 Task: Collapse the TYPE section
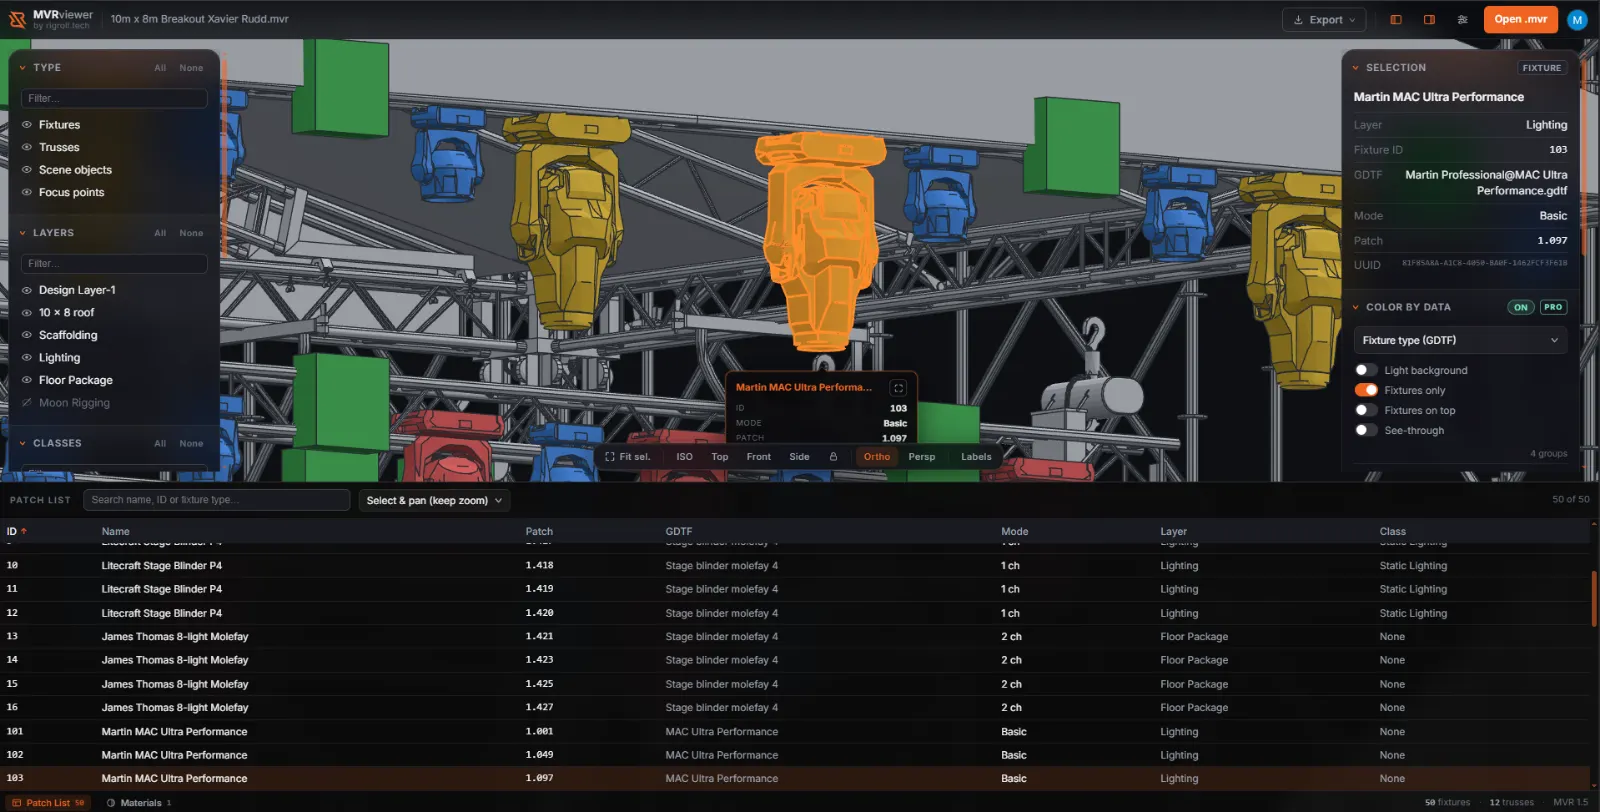click(x=22, y=68)
